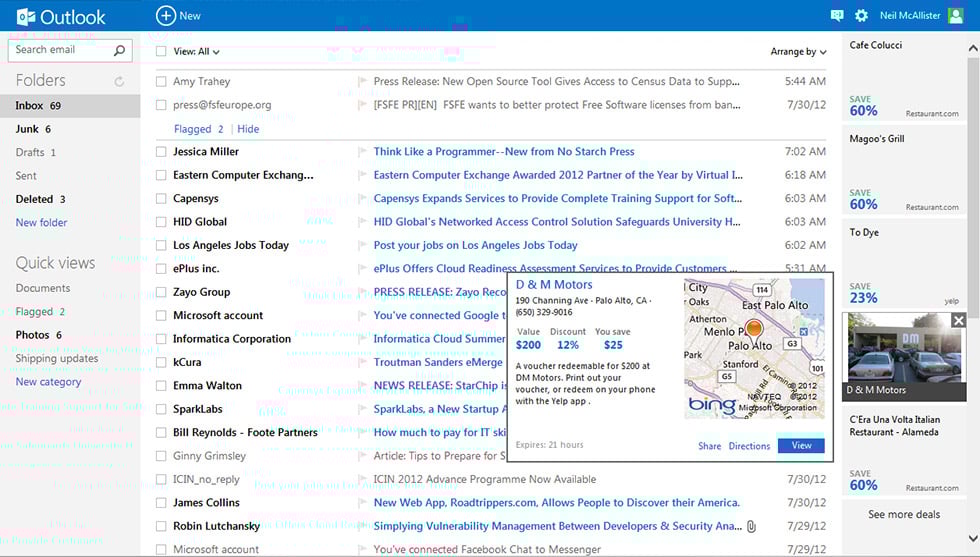The width and height of the screenshot is (980, 557).
Task: Open the messaging chat icon in header
Action: point(837,16)
